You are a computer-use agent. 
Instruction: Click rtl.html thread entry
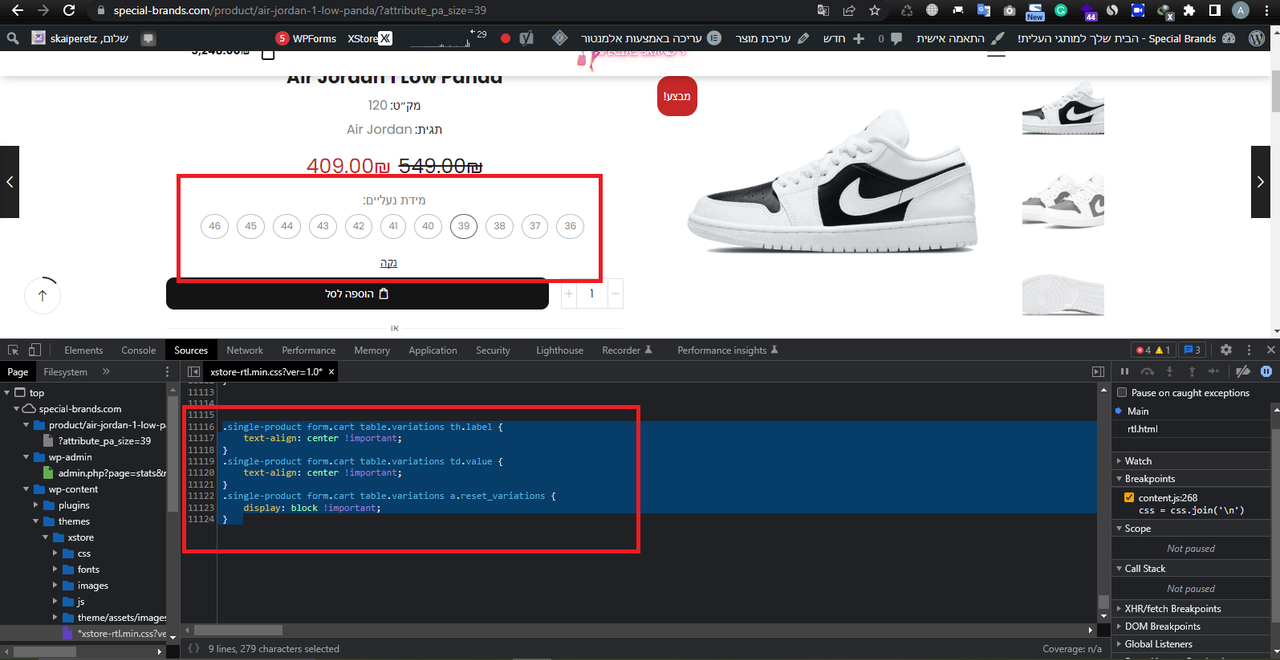coord(1145,429)
